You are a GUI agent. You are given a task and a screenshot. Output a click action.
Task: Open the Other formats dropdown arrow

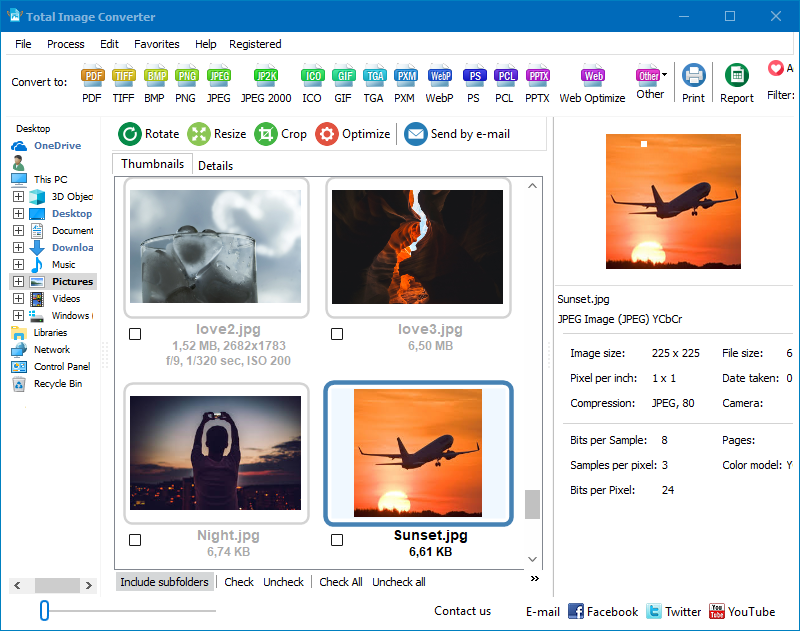(664, 75)
